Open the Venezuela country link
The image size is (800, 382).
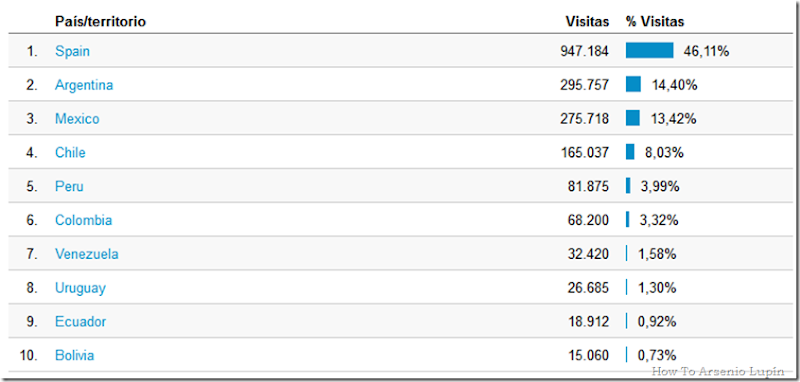87,254
